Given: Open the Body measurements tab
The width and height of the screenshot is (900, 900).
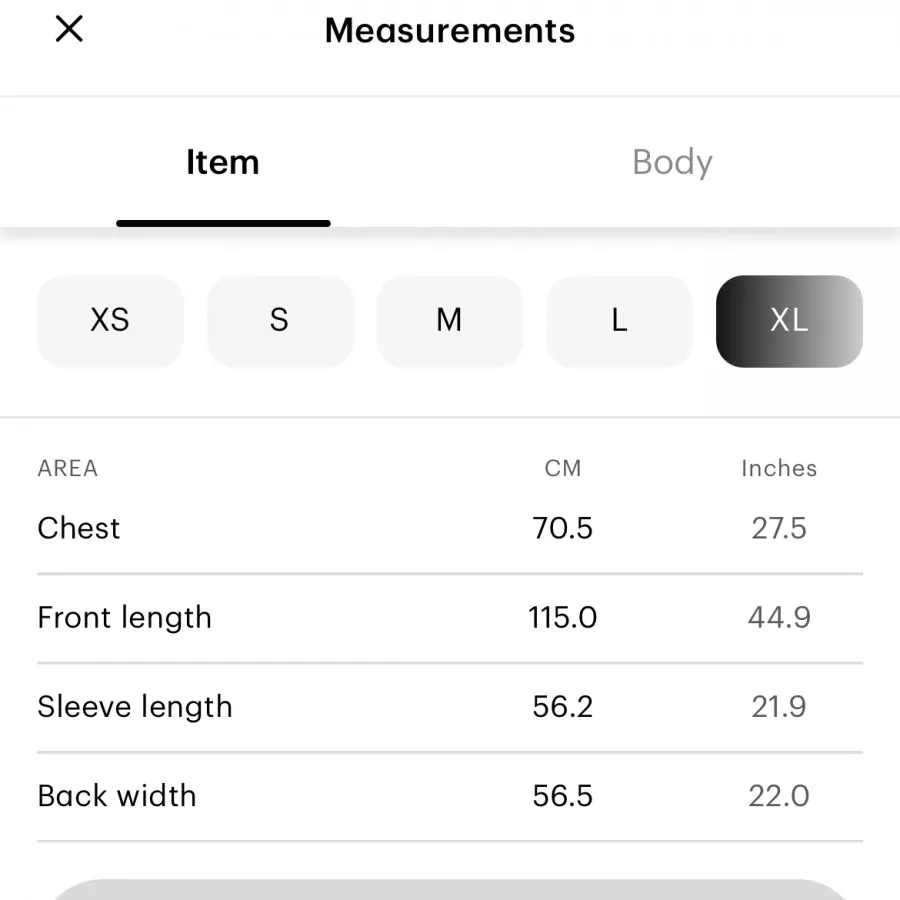Looking at the screenshot, I should click(x=672, y=163).
